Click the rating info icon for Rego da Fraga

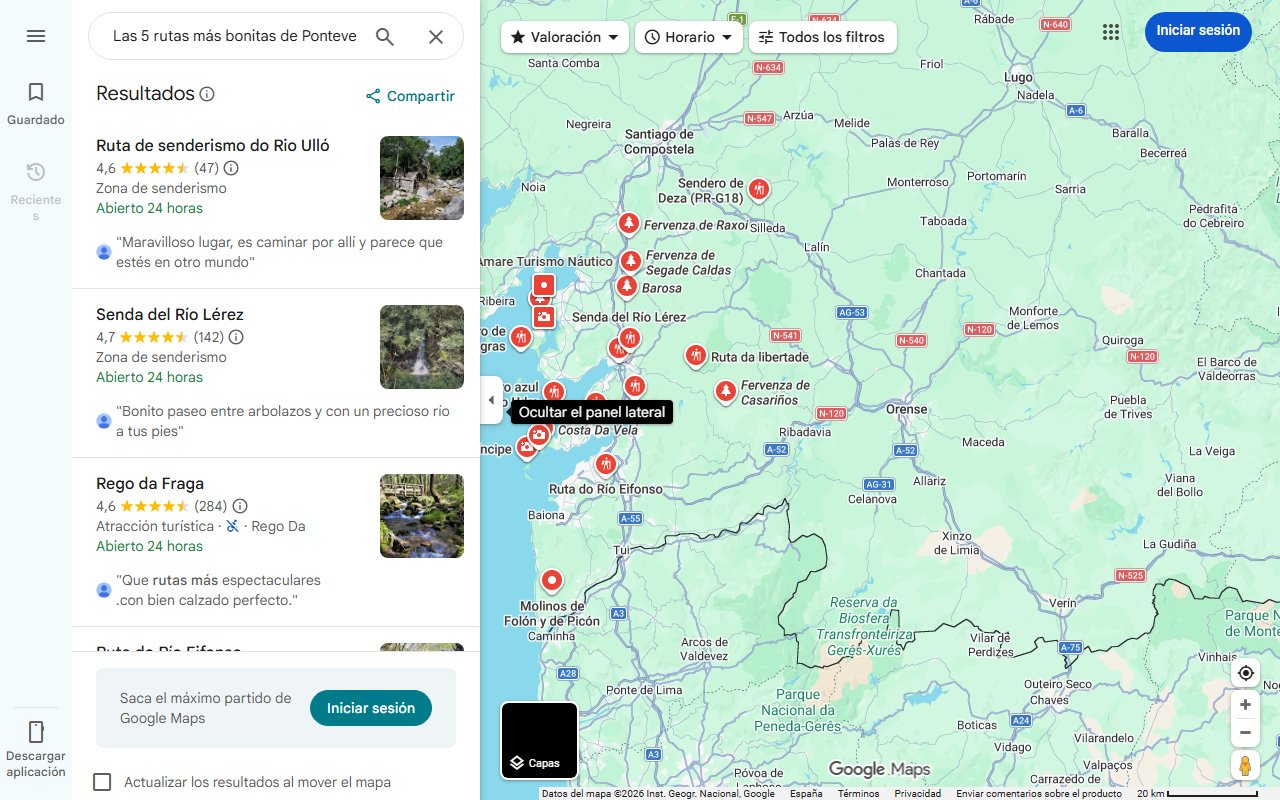(x=240, y=506)
